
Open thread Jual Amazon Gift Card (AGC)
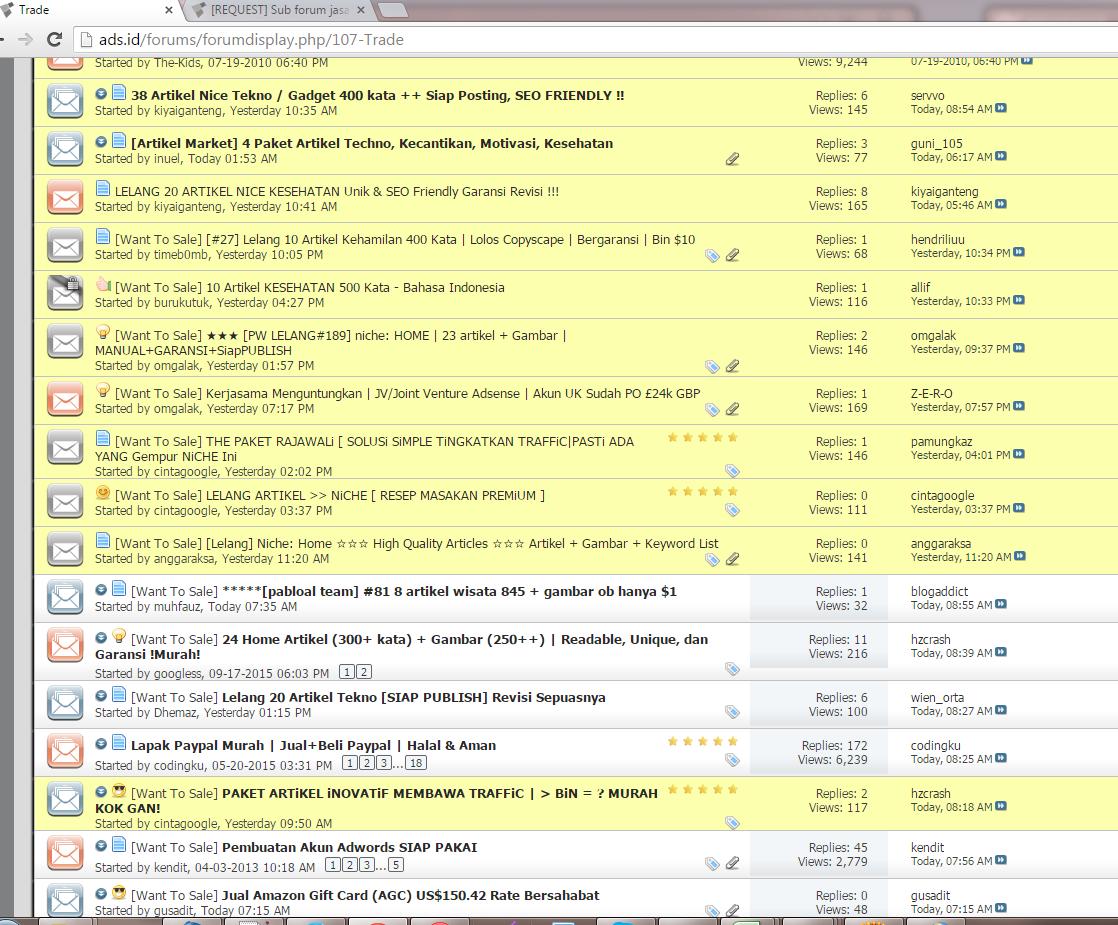coord(410,895)
